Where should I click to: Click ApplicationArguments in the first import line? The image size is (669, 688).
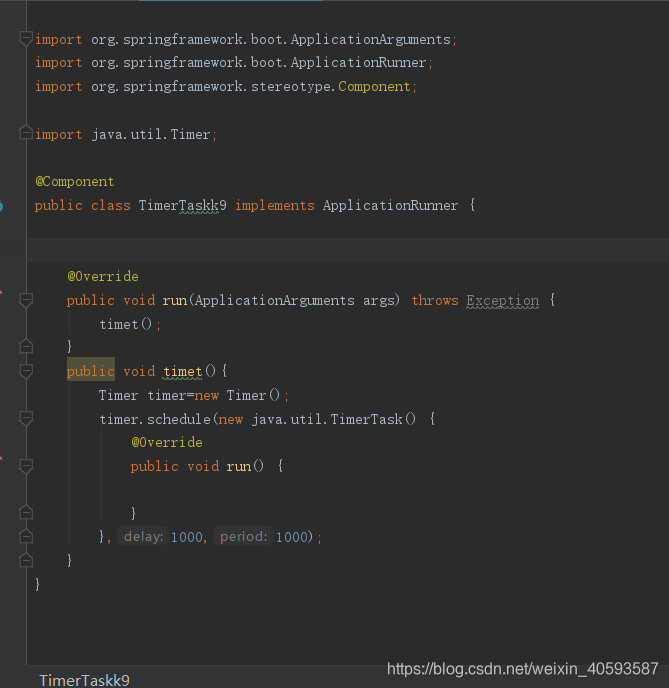coord(371,39)
